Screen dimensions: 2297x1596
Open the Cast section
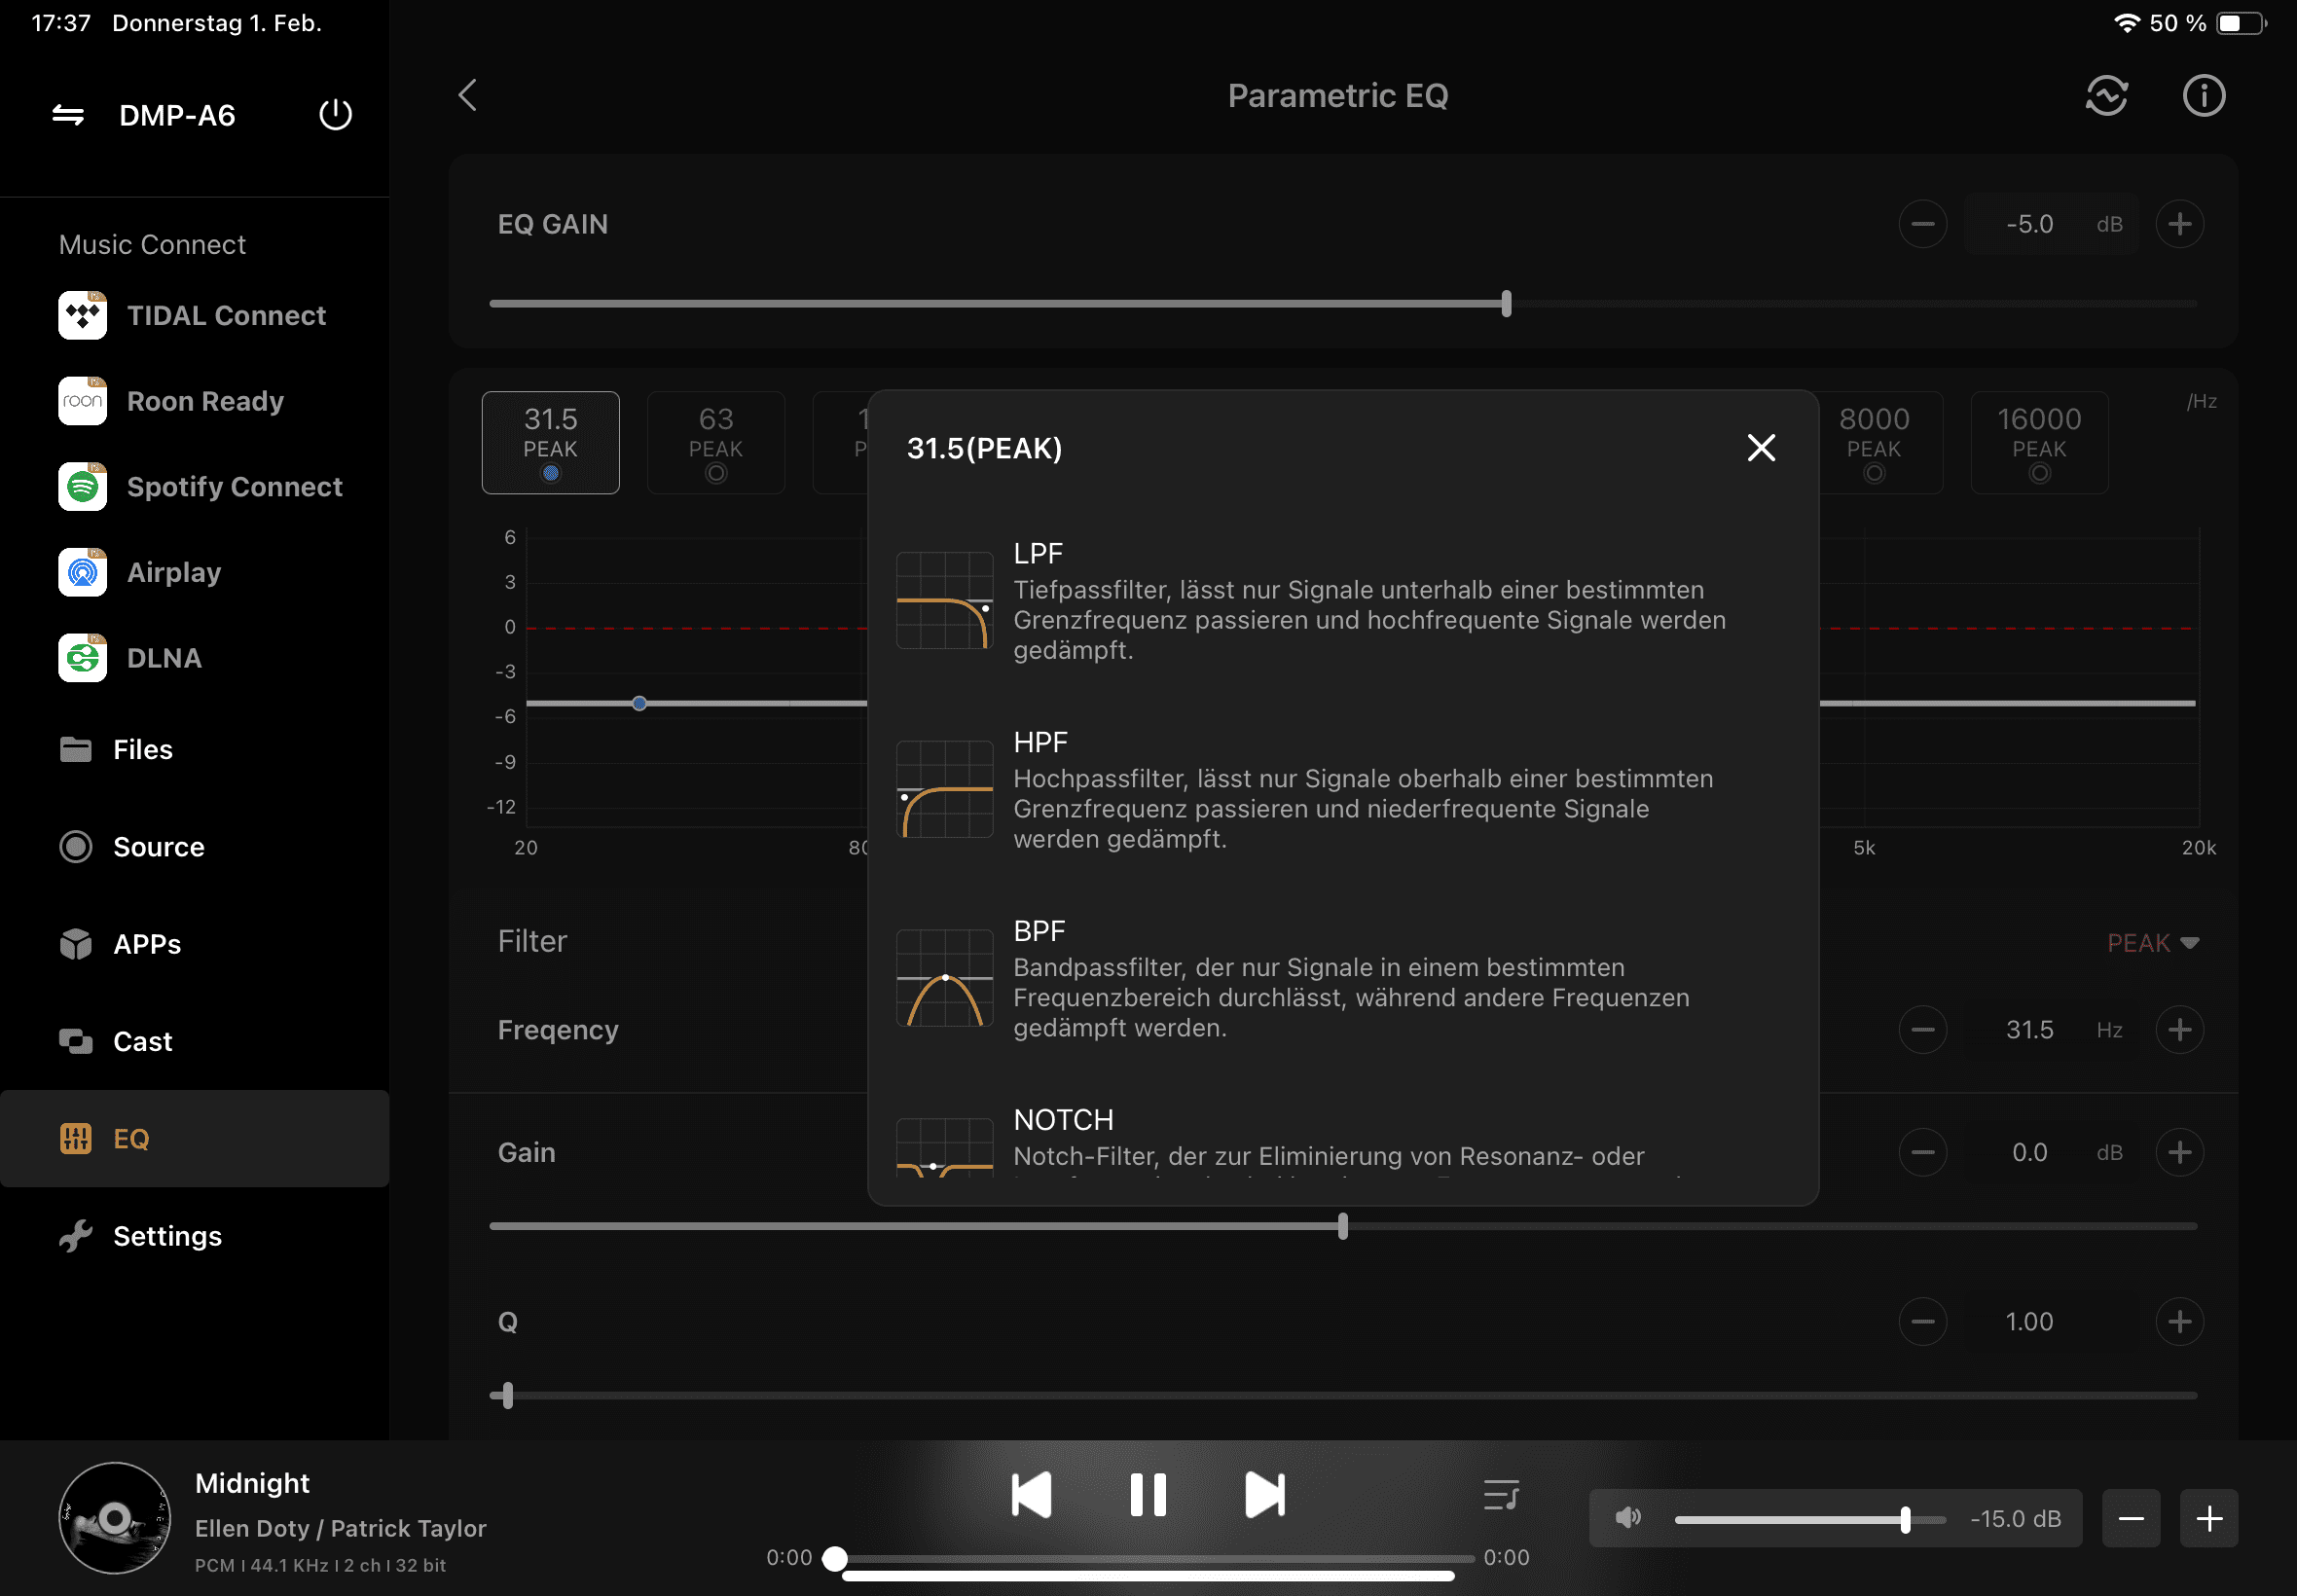(x=194, y=1041)
